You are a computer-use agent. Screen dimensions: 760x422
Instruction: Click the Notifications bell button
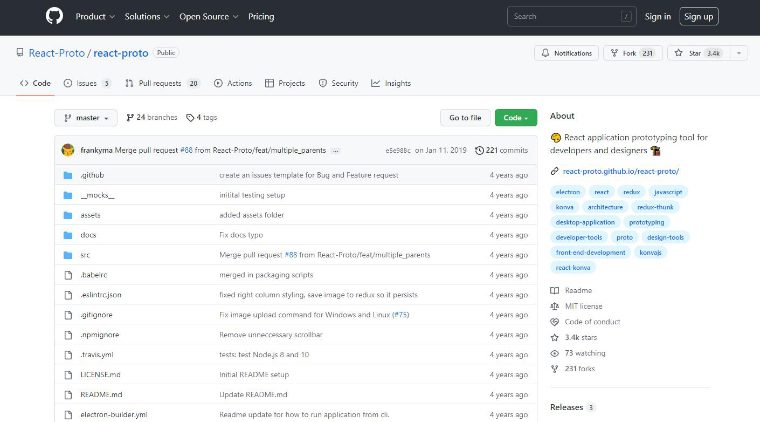(566, 53)
